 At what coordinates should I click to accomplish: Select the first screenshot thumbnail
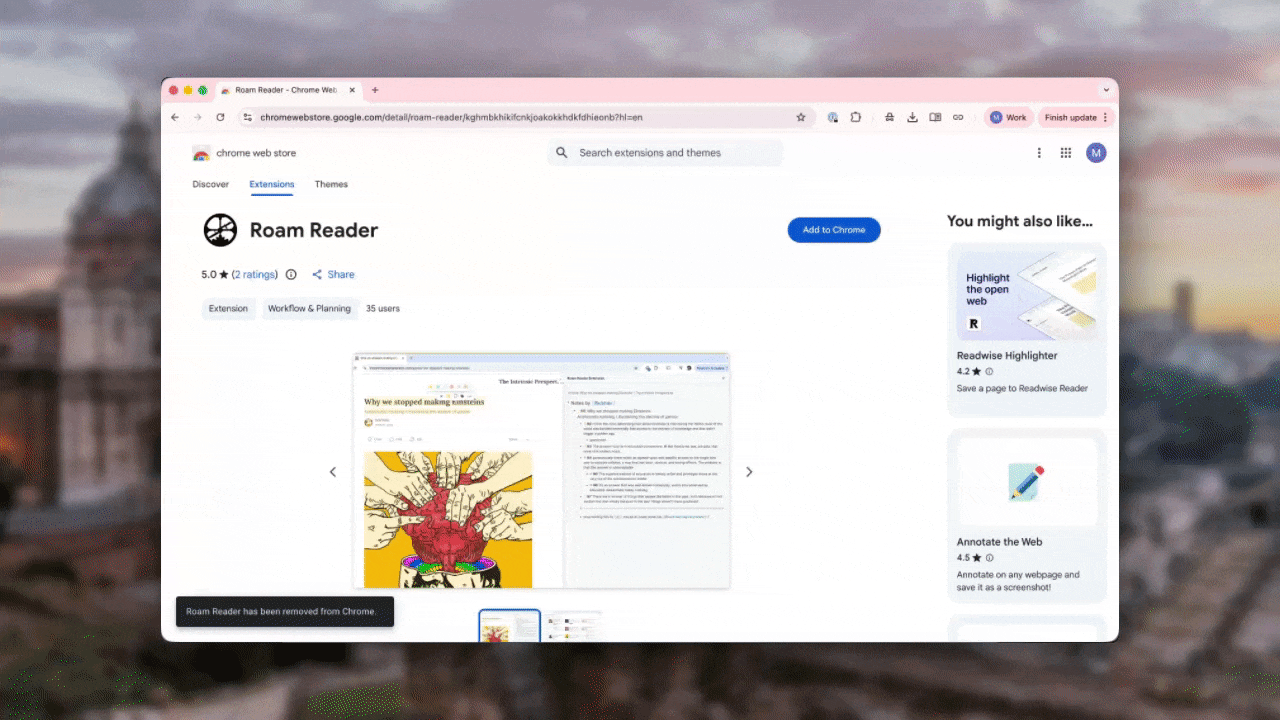pyautogui.click(x=509, y=626)
